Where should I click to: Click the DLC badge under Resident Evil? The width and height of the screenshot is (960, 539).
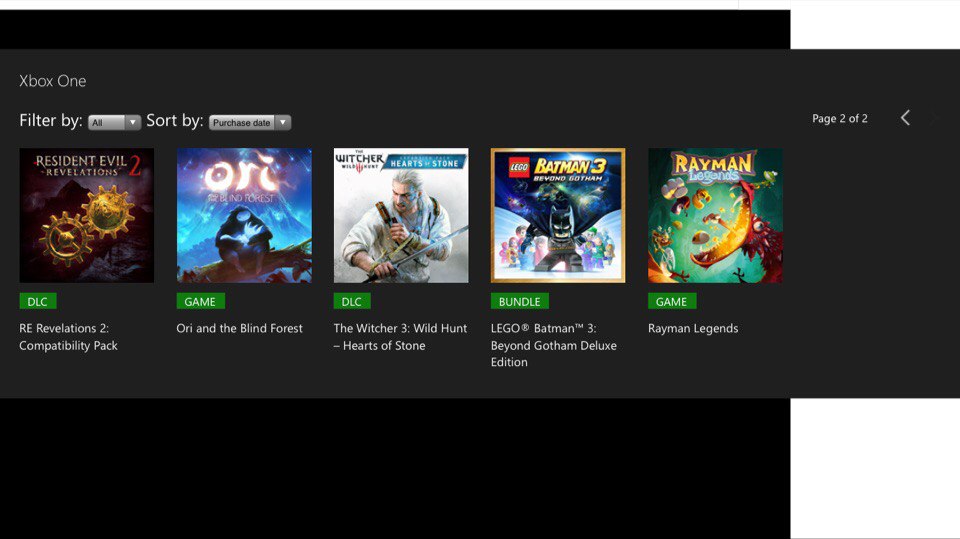[38, 301]
